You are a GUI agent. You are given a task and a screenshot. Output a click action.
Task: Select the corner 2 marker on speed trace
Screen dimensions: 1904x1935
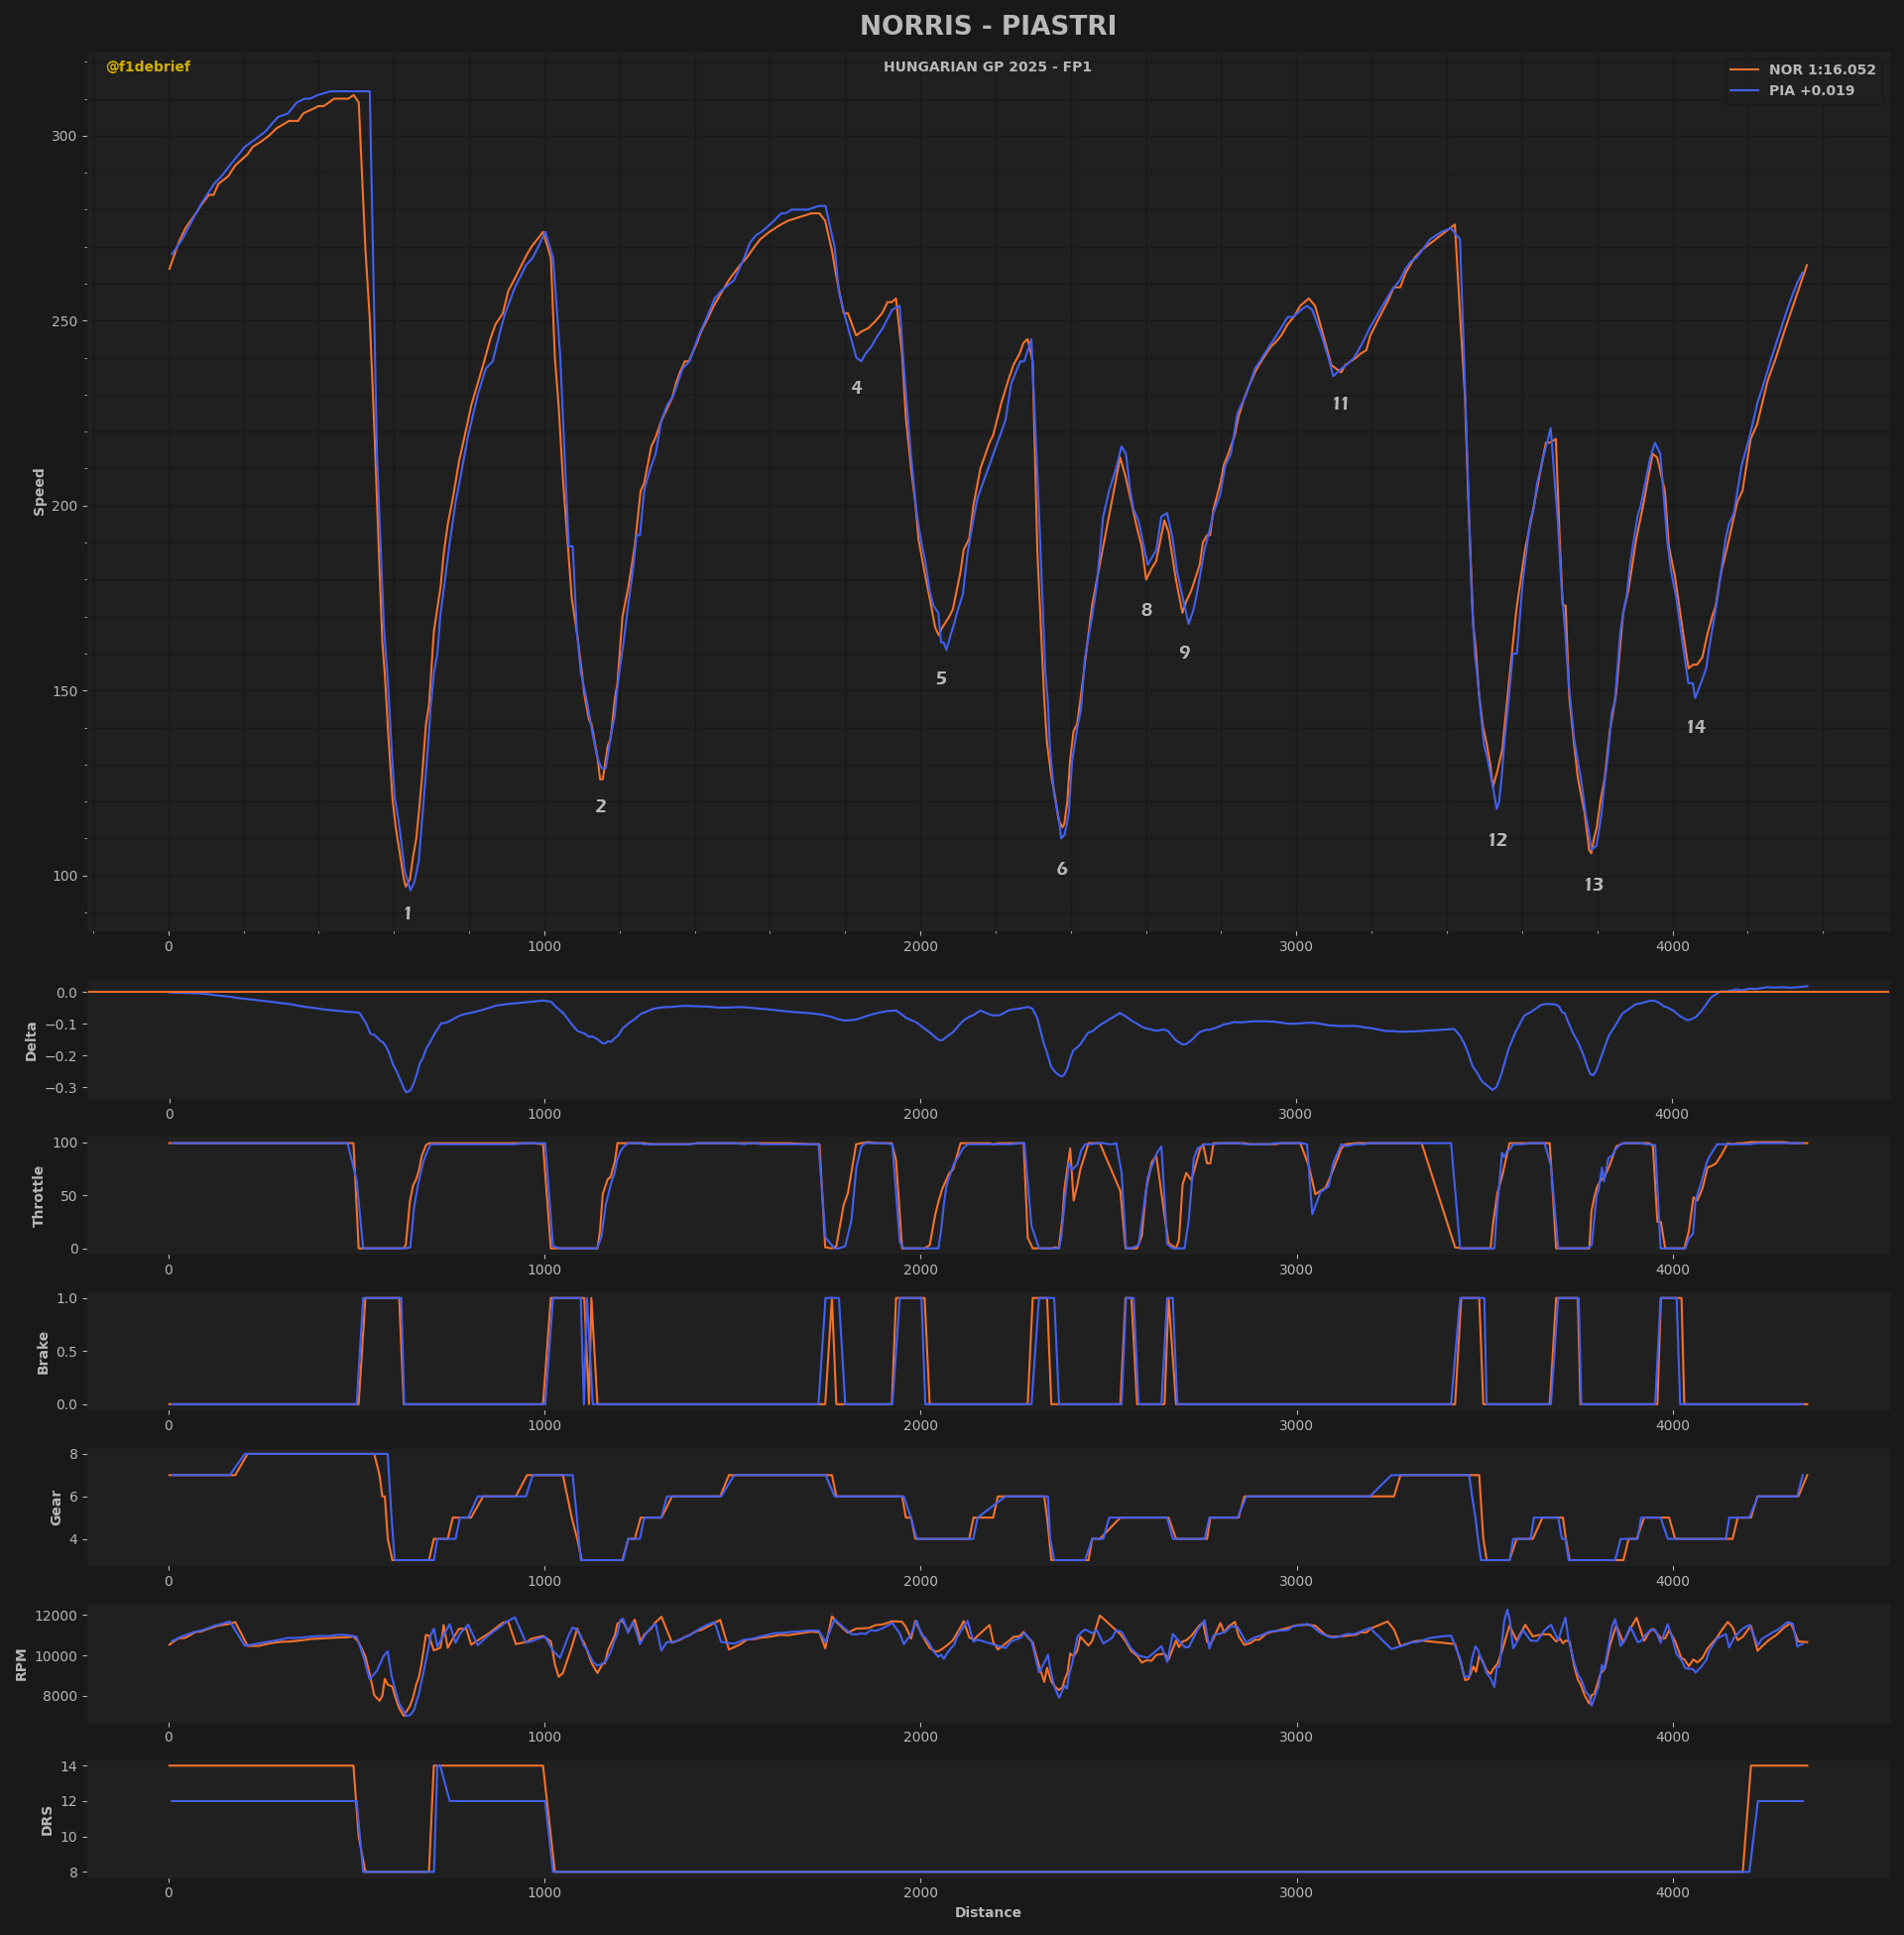601,807
